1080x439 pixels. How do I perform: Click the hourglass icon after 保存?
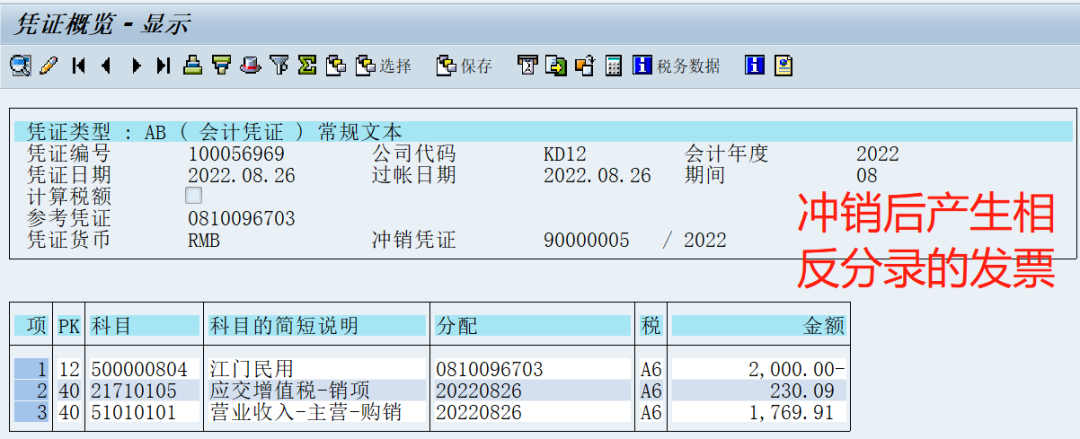528,65
